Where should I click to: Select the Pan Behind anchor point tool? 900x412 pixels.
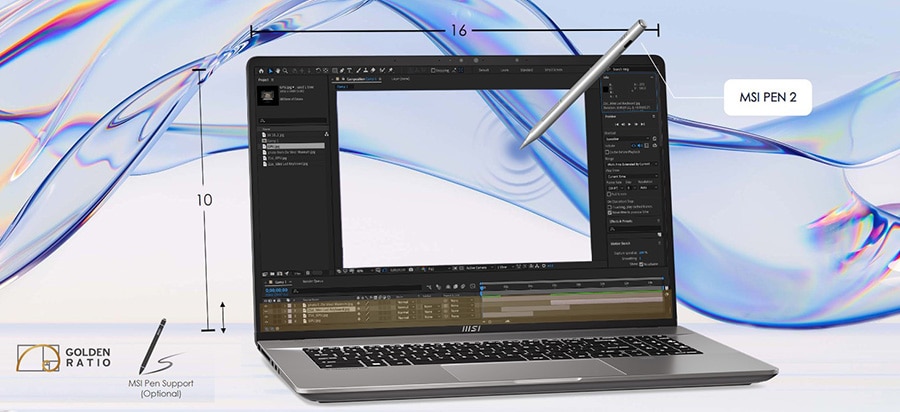(x=325, y=71)
